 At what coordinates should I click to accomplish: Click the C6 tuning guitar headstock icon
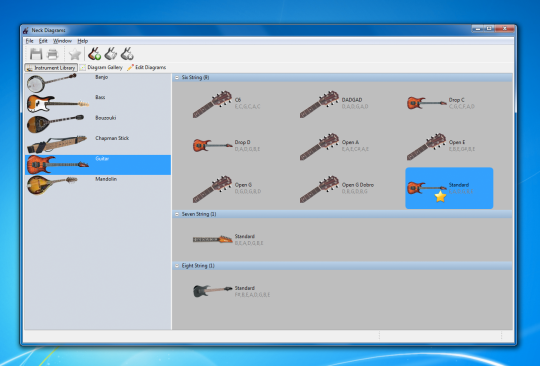pyautogui.click(x=212, y=104)
